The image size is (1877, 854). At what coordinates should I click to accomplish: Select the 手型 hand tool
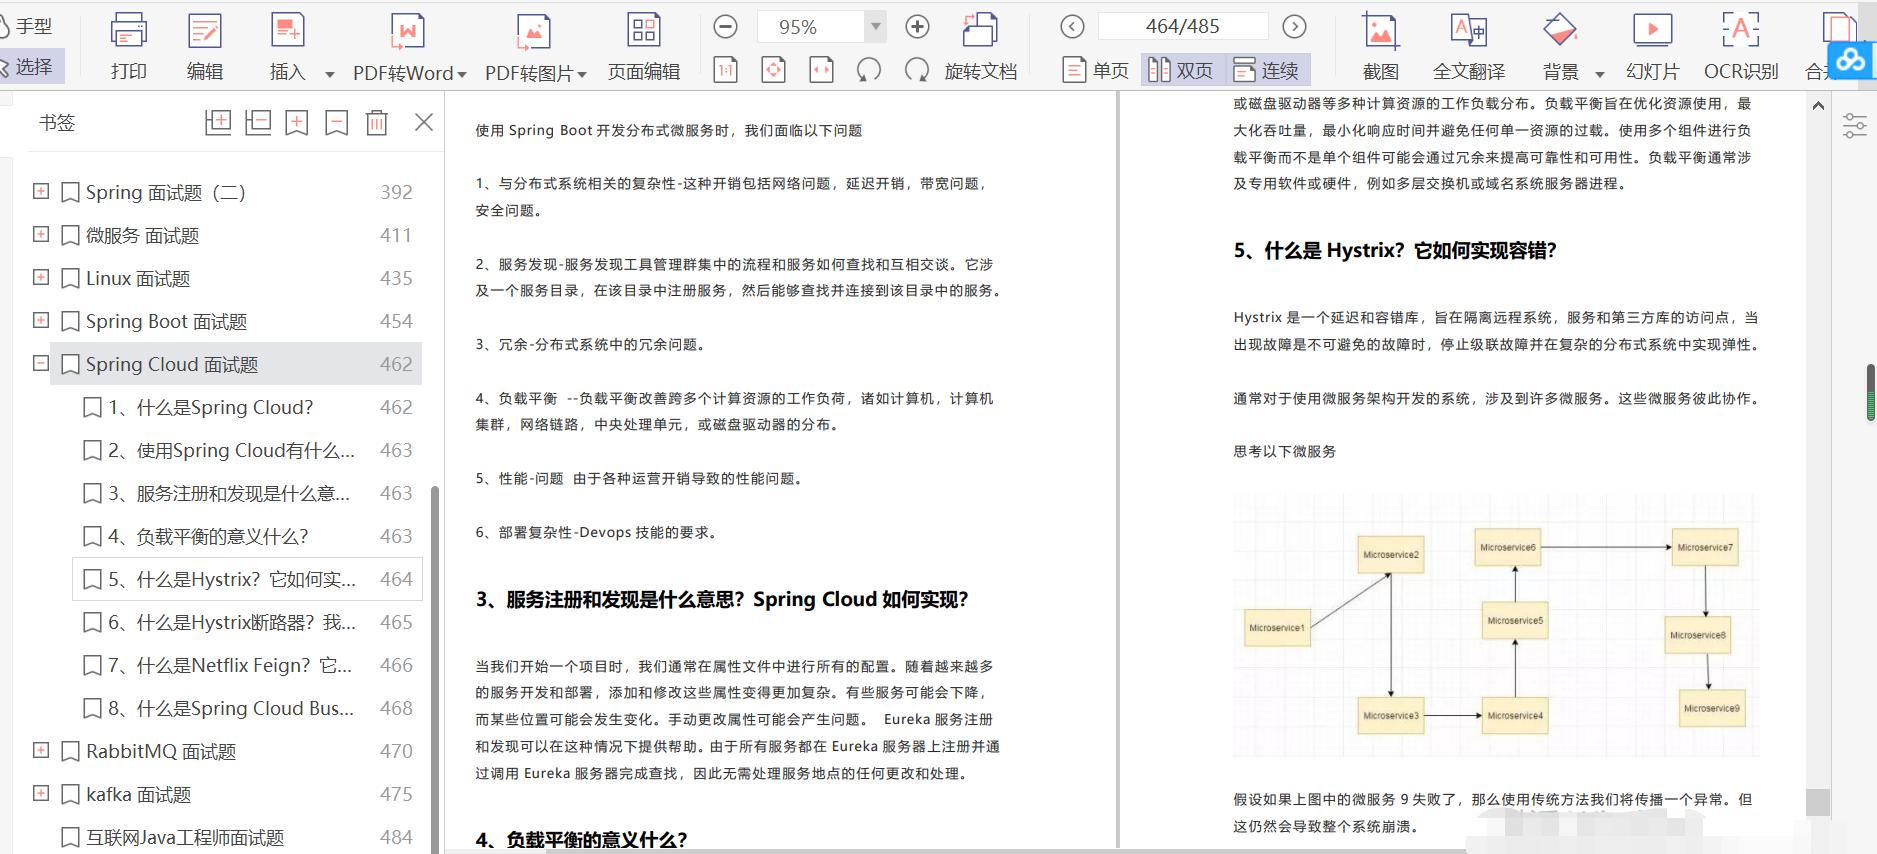27,26
